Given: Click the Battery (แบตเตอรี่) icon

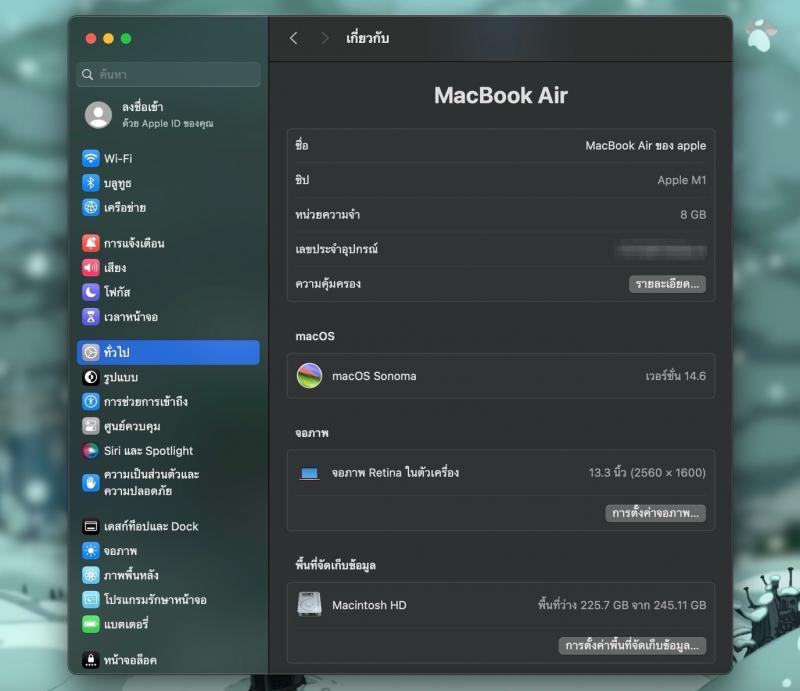Looking at the screenshot, I should [x=91, y=624].
